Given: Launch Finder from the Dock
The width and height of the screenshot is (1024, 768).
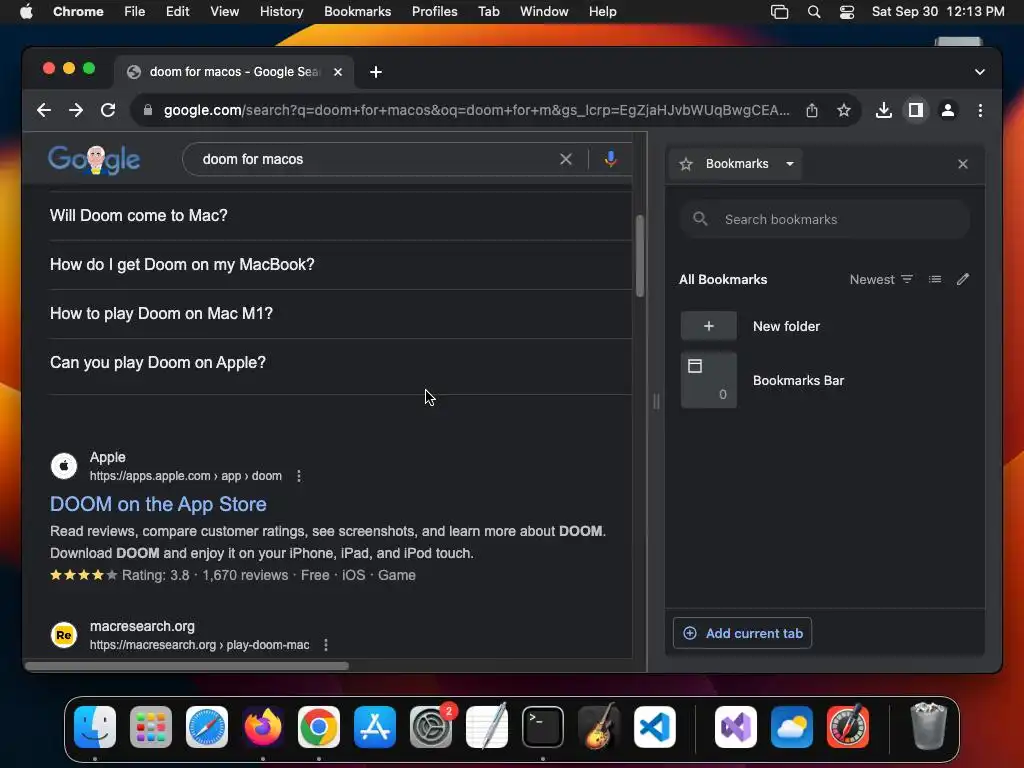Looking at the screenshot, I should [x=95, y=727].
